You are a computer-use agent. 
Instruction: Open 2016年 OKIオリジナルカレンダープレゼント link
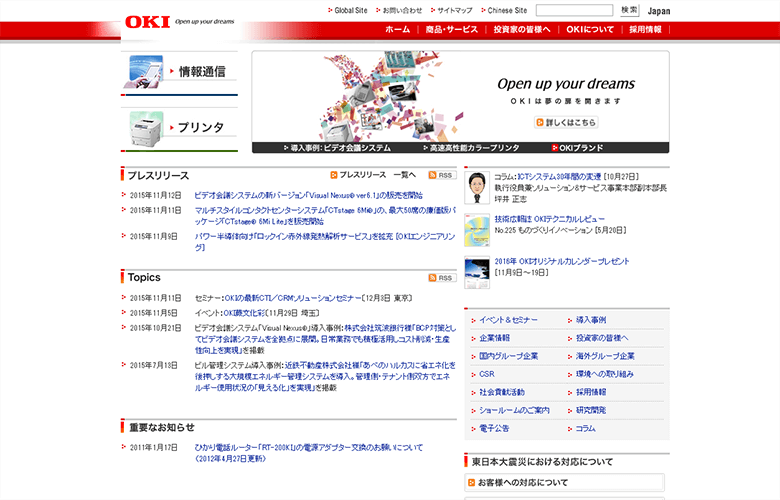coord(562,261)
